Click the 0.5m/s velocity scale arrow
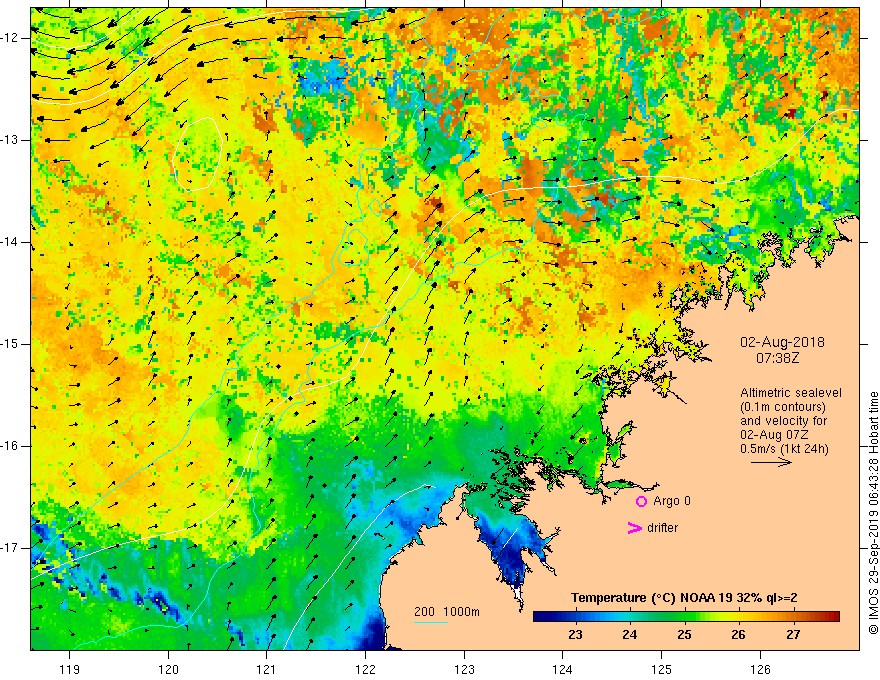The image size is (880, 680). pyautogui.click(x=771, y=462)
